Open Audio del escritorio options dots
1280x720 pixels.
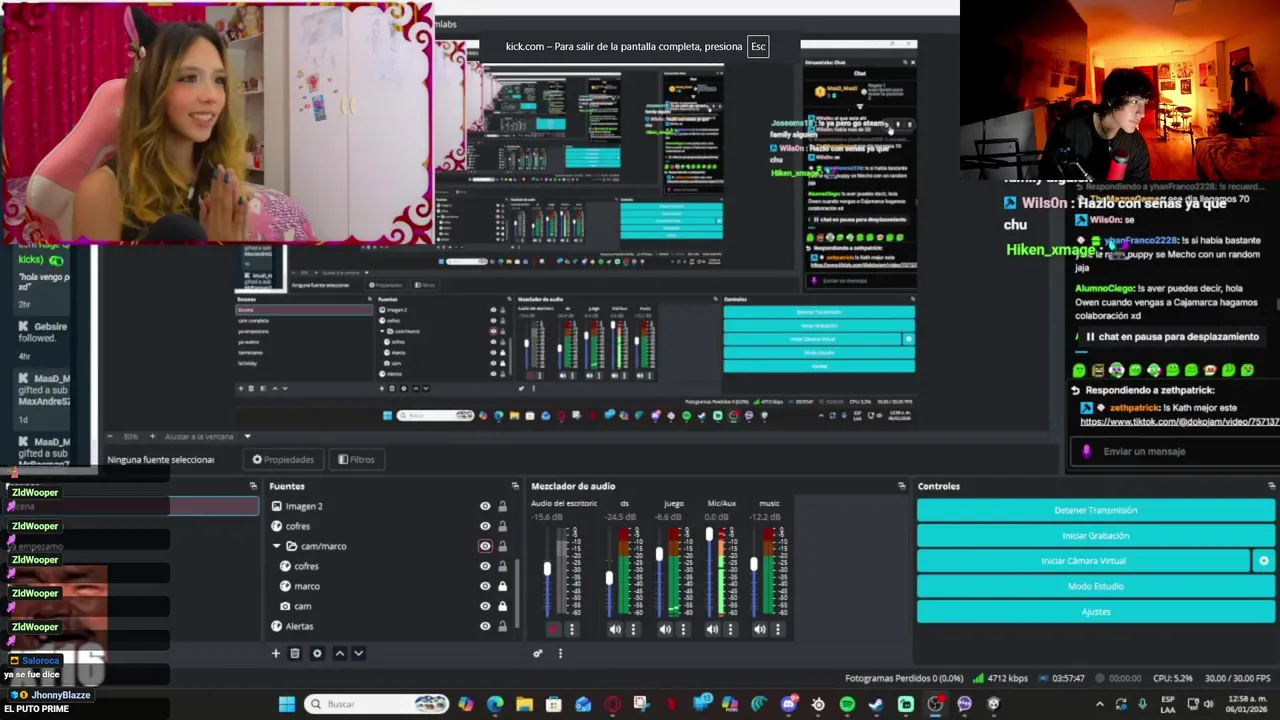572,629
